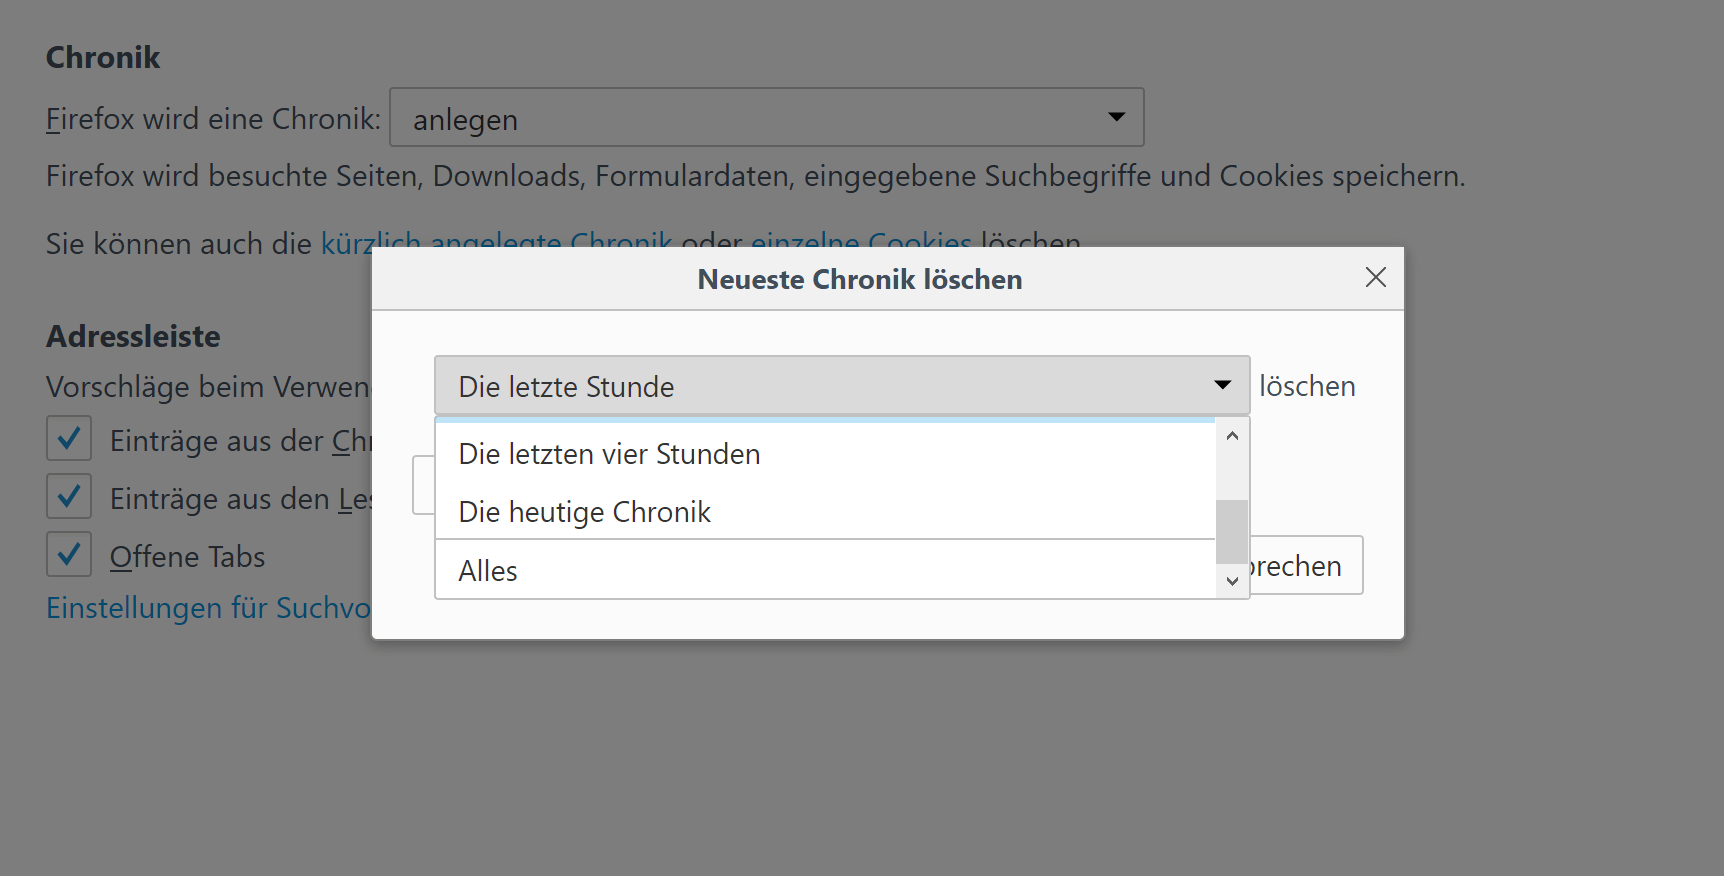
Task: Click the dropdown list scrollbar thumb
Action: (x=1232, y=532)
